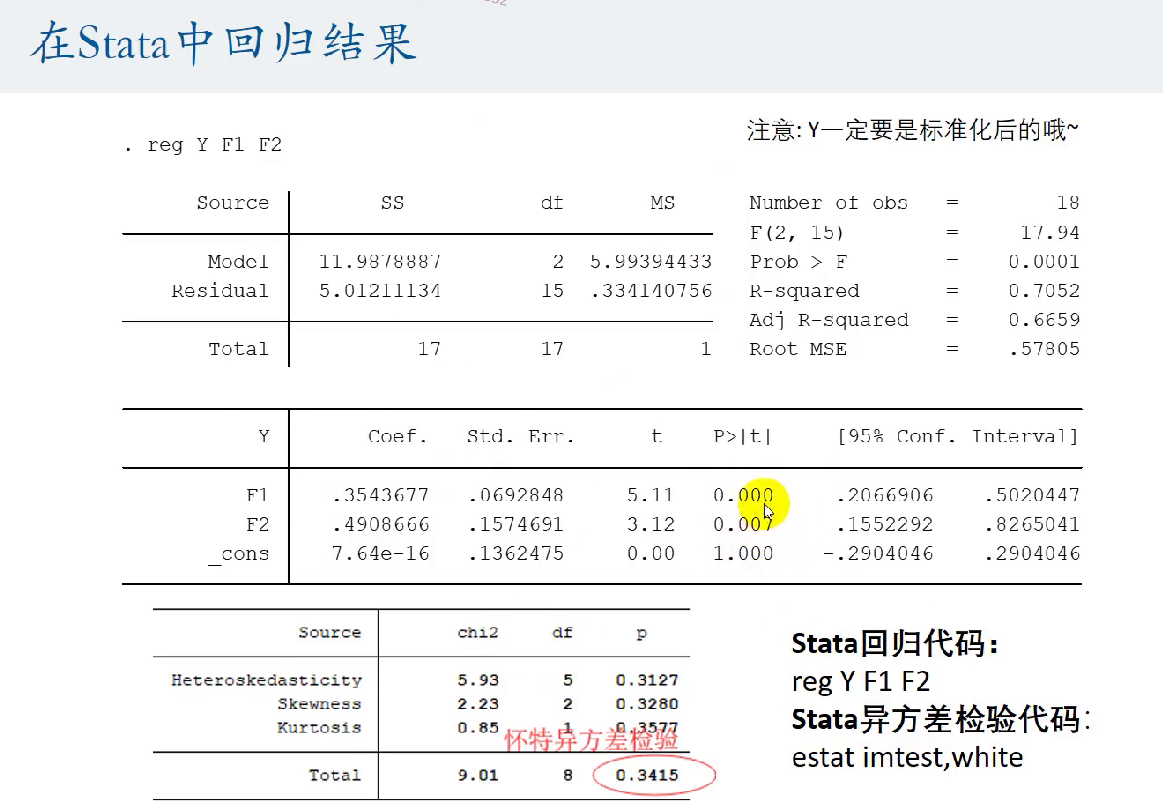Click the code line 'estat imtest,white'
The width and height of the screenshot is (1163, 811).
tap(907, 758)
